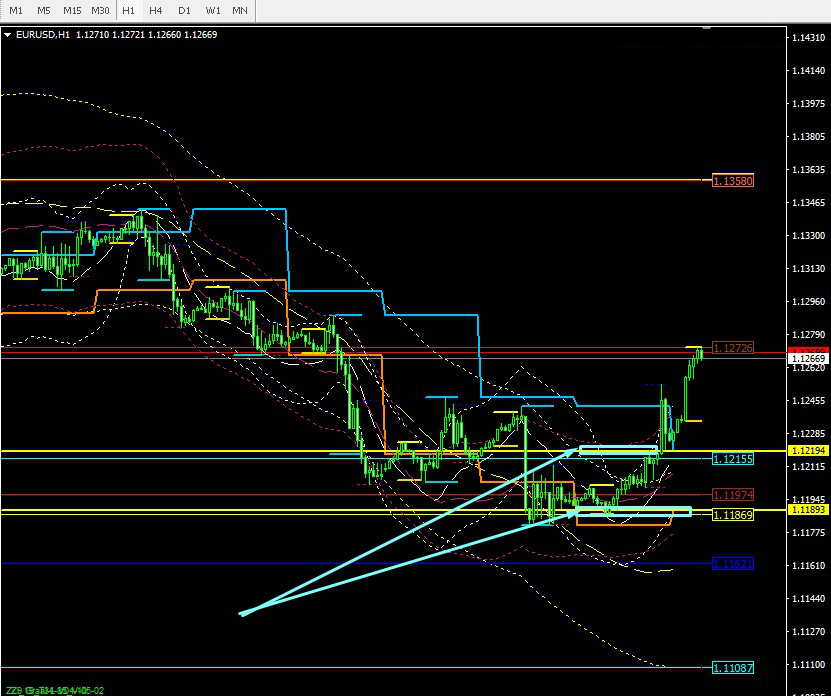Select the yellow 1.12194 price label
831x696 pixels.
808,451
